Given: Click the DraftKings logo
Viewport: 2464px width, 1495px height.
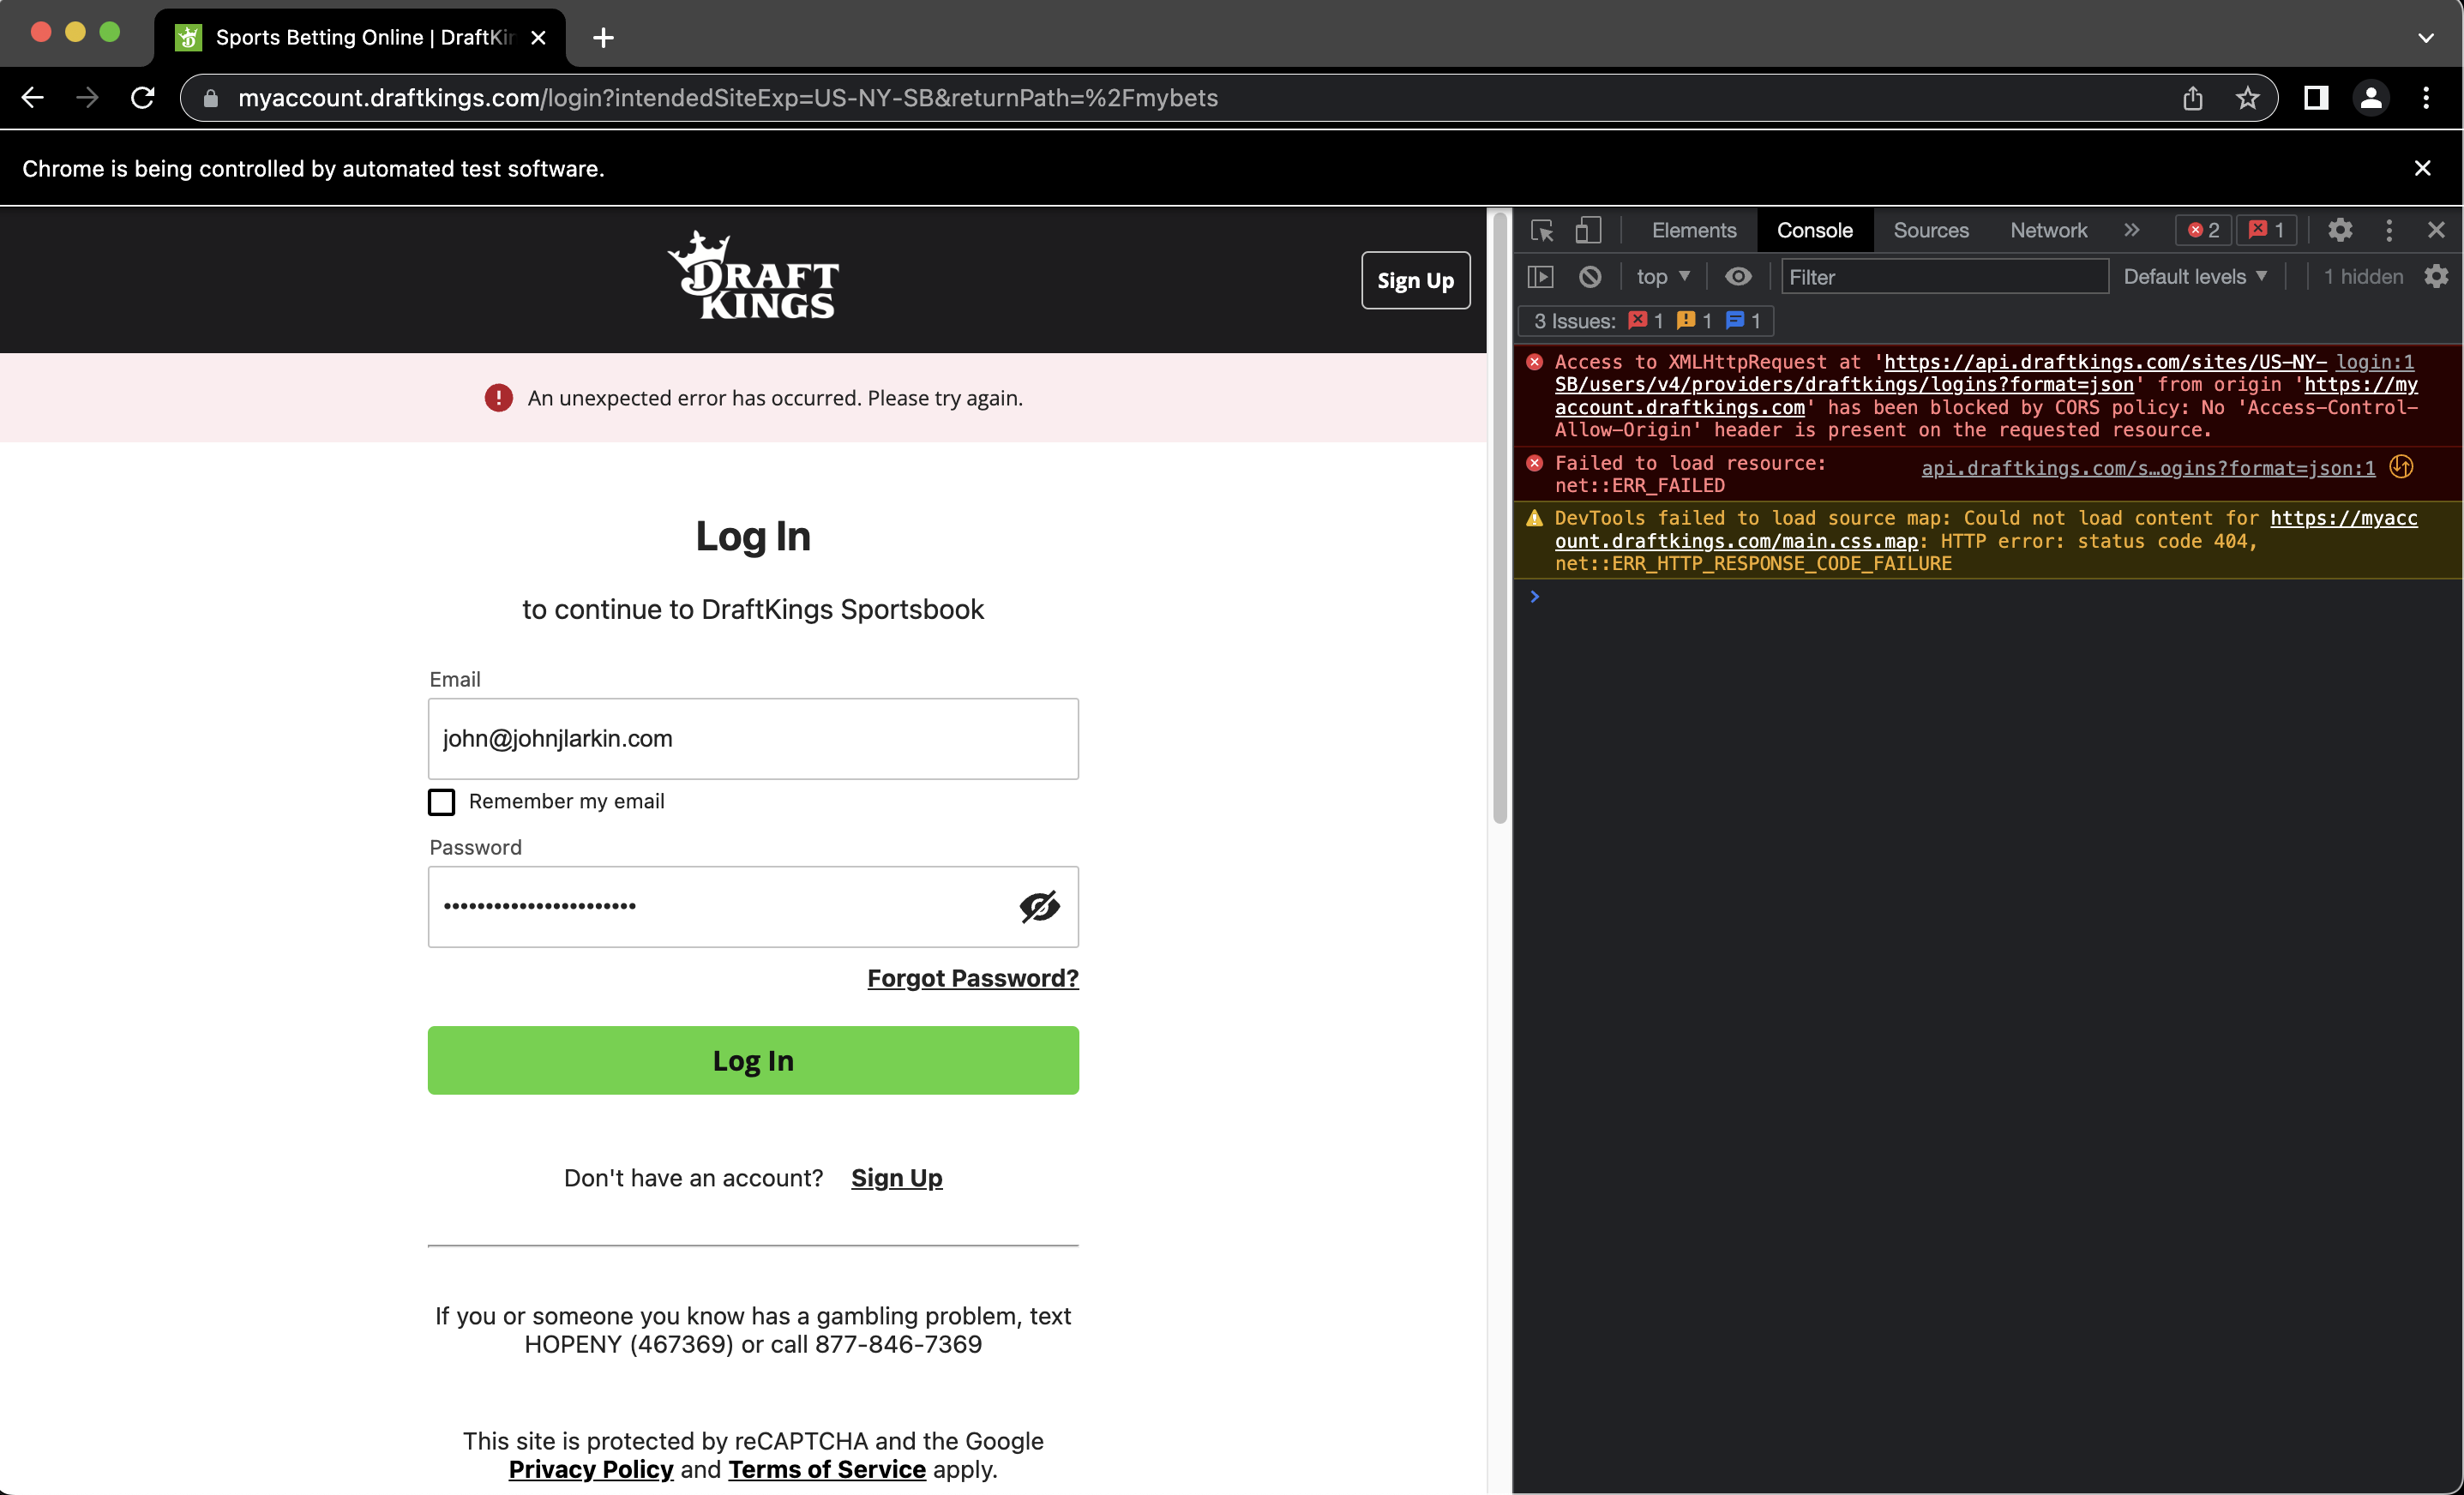Looking at the screenshot, I should coord(753,276).
